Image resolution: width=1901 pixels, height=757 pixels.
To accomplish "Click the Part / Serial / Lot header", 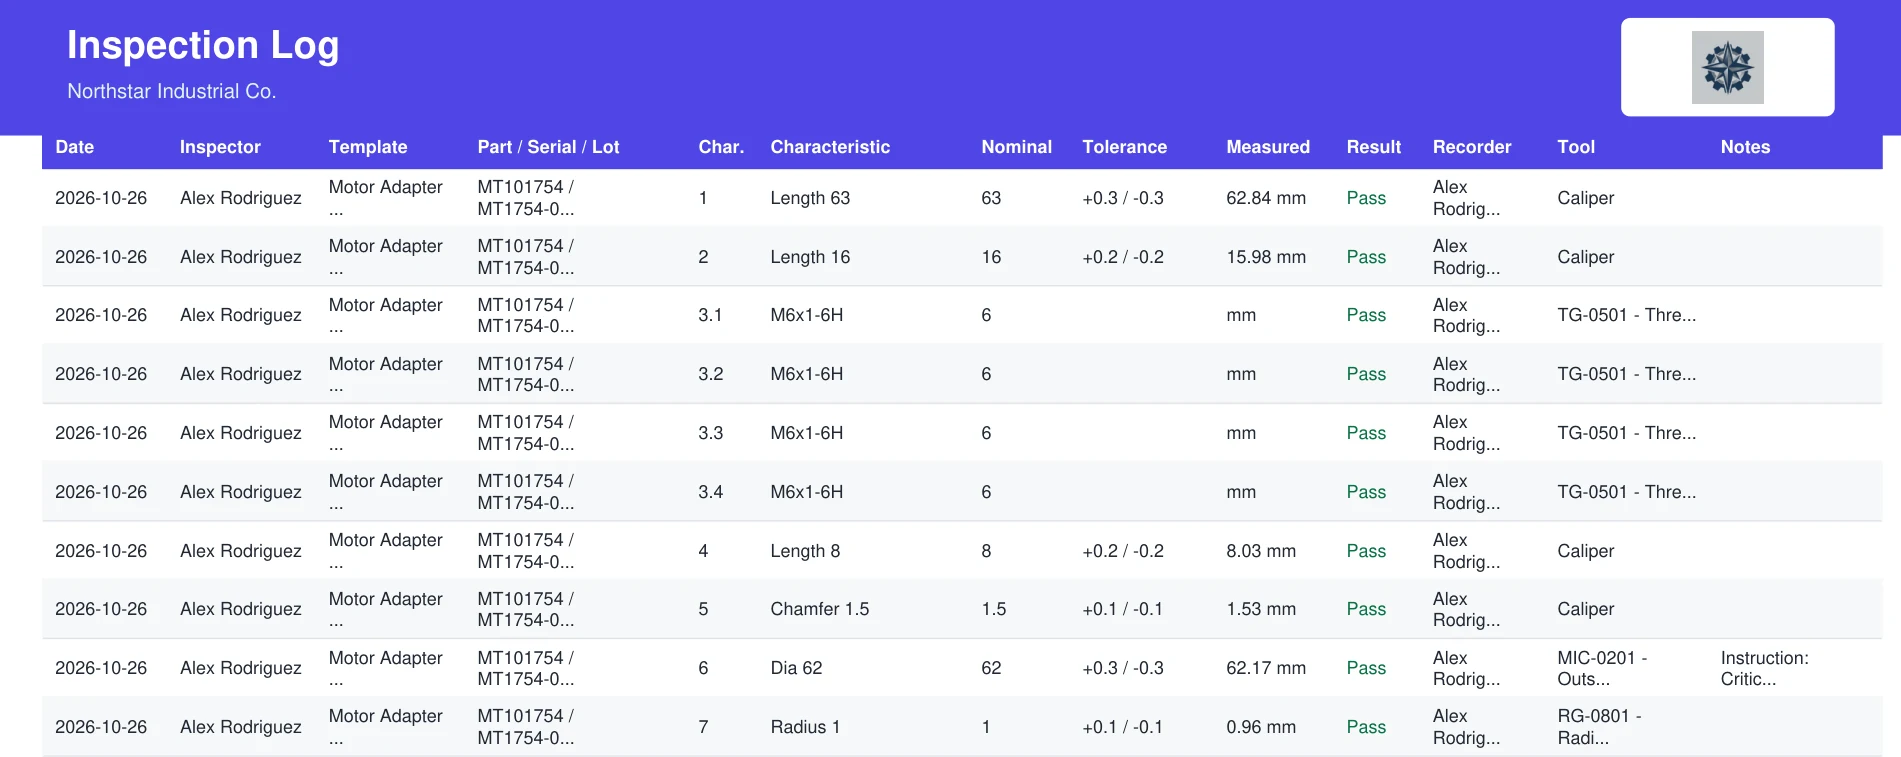I will tap(548, 147).
